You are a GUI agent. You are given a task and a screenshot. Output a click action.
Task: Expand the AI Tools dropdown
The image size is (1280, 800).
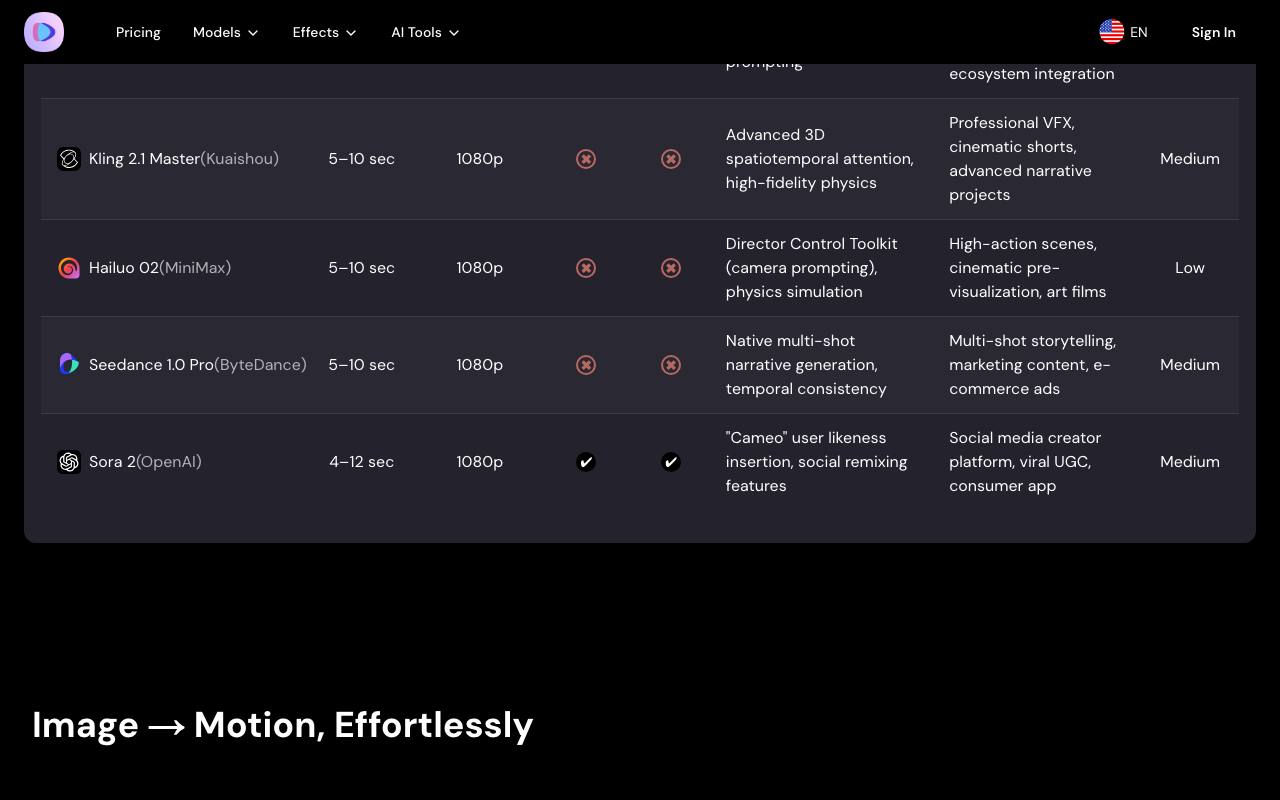tap(426, 32)
